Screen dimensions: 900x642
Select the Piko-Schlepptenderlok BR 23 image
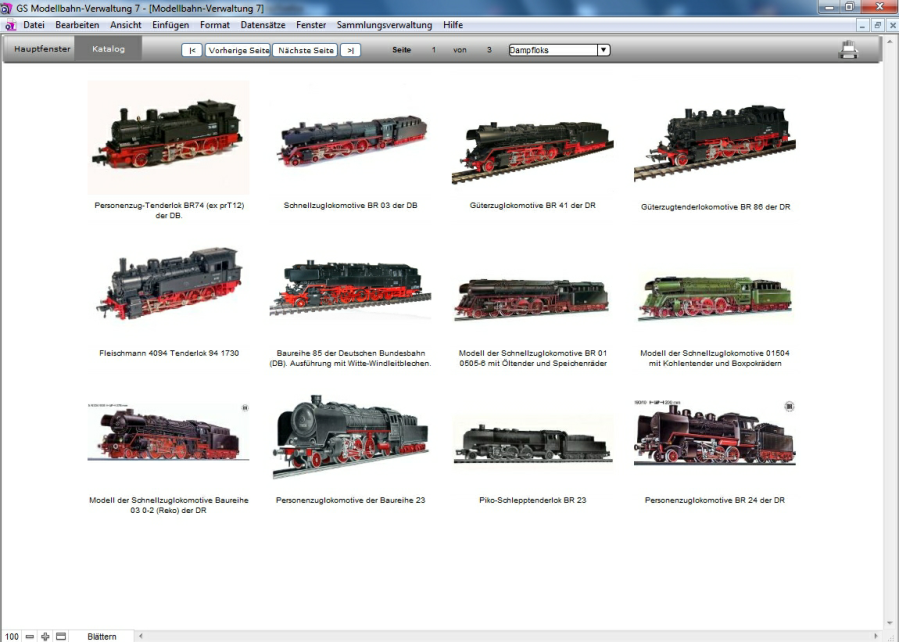click(x=532, y=442)
